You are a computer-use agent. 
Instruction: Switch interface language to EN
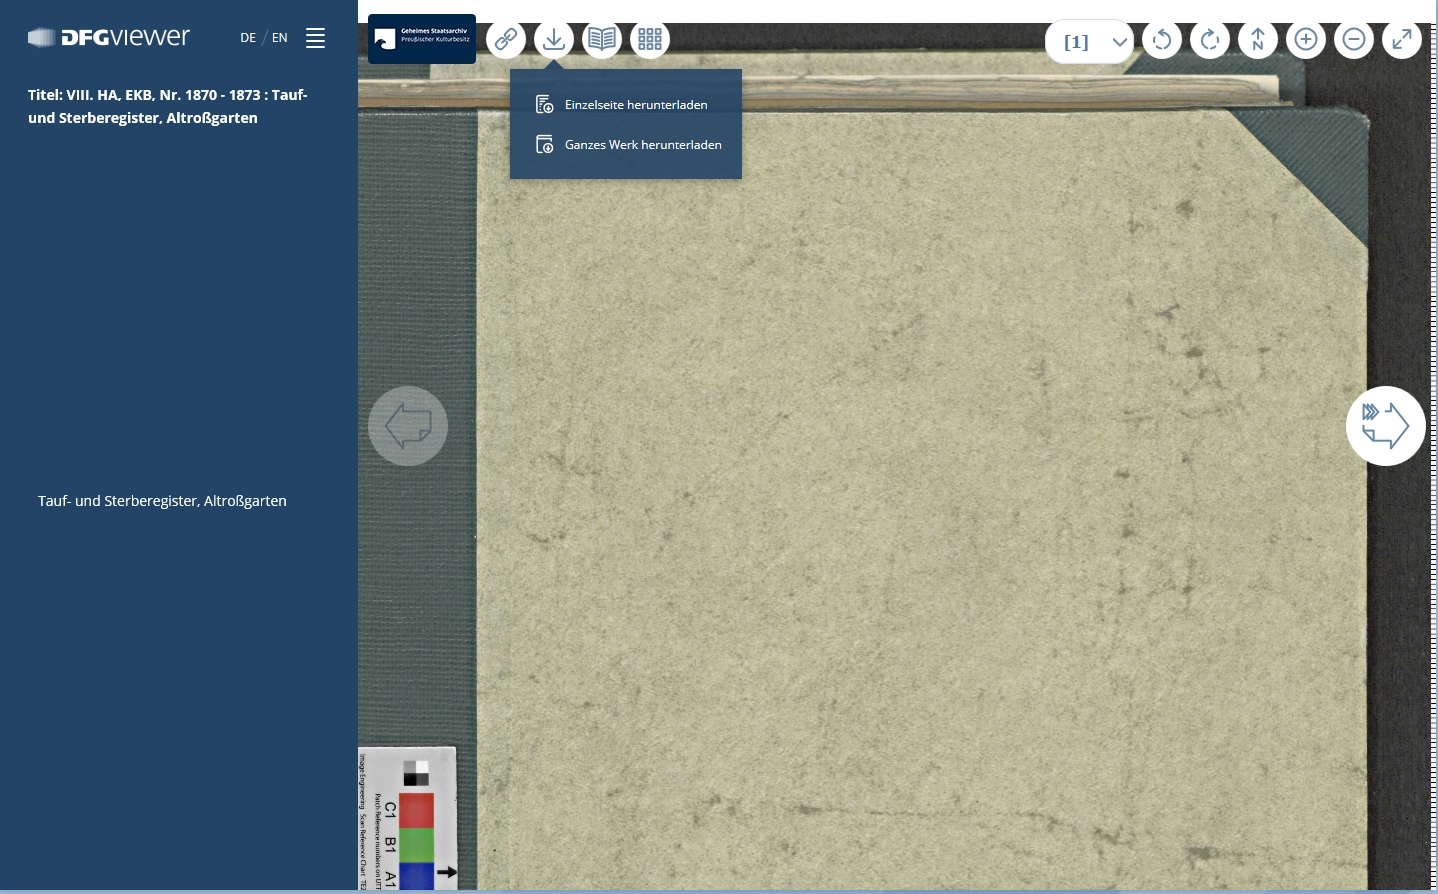coord(280,37)
